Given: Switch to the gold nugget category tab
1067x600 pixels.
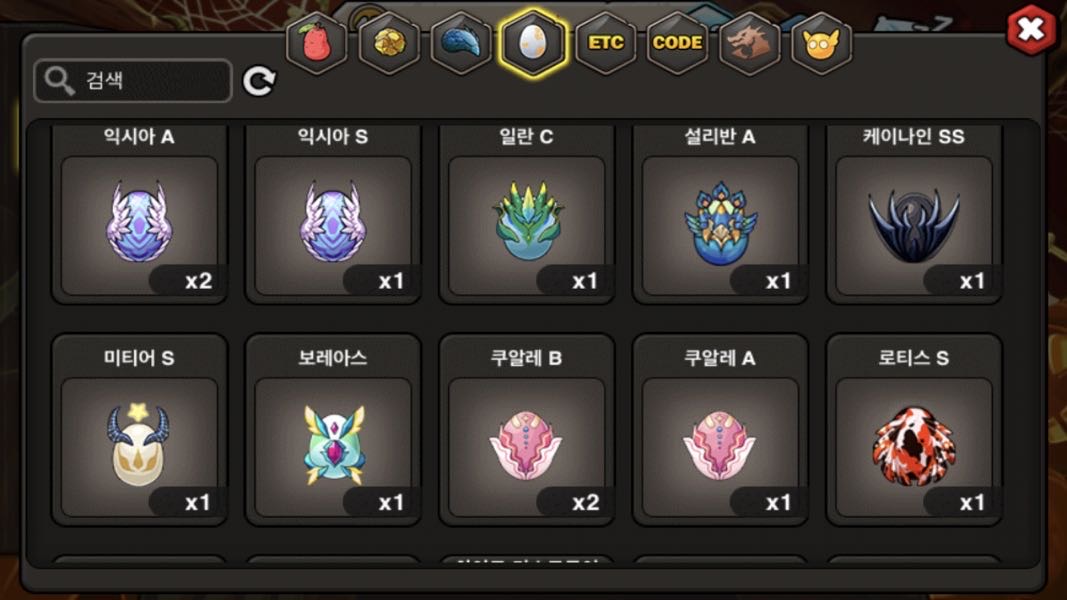Looking at the screenshot, I should click(389, 43).
